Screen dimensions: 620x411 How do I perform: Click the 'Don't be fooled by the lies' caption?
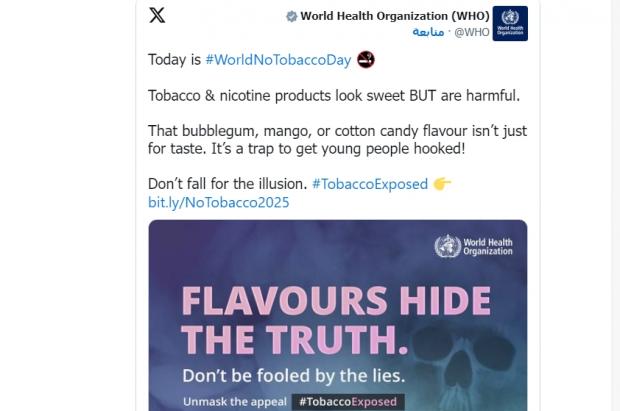click(294, 376)
